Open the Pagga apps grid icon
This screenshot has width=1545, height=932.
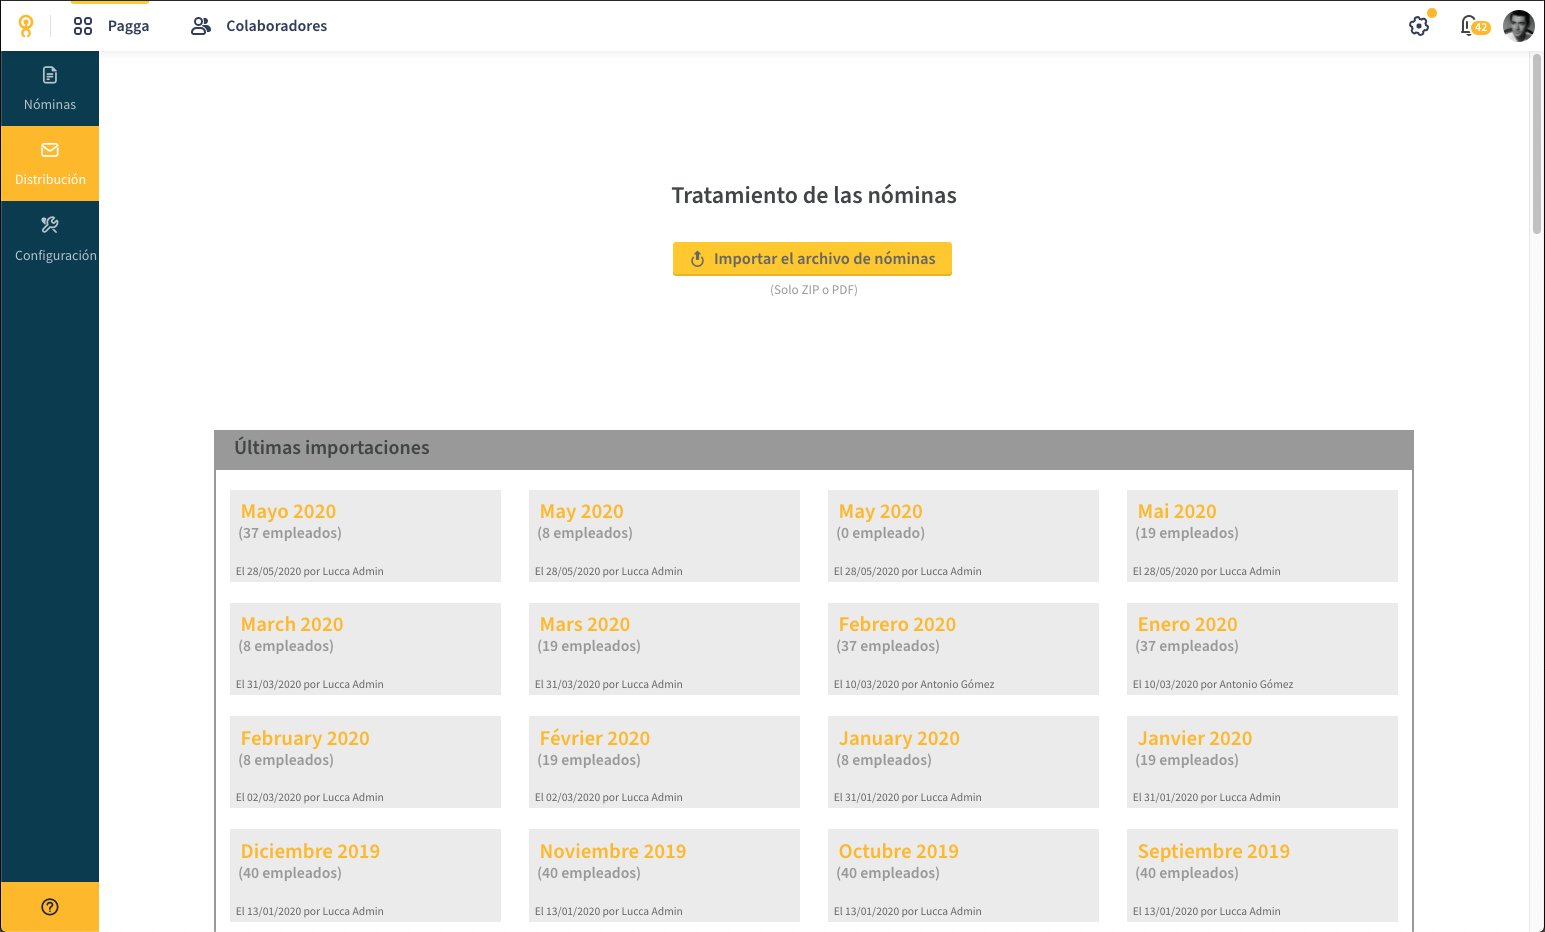(83, 26)
